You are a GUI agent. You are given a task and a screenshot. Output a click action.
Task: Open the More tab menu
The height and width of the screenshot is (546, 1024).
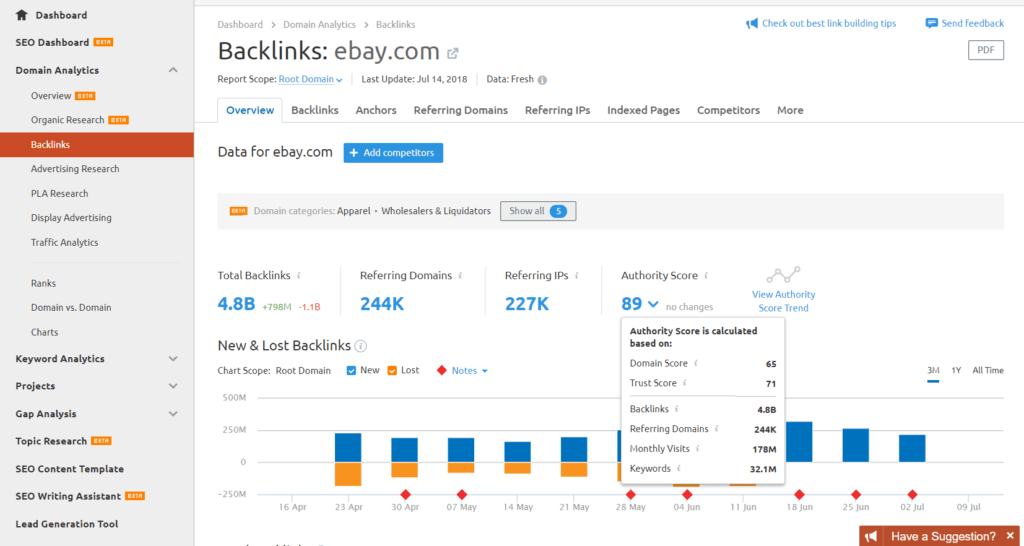pos(790,110)
